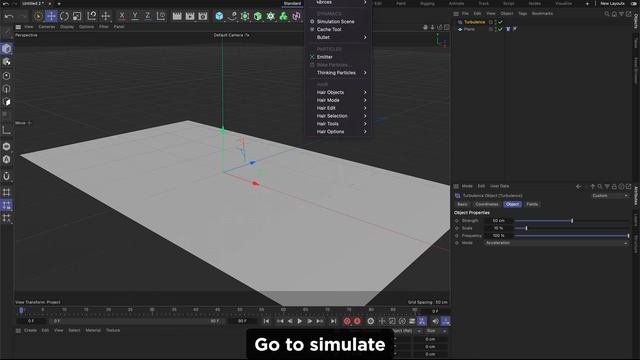Switch to the Fields attributes tab
This screenshot has width=640, height=360.
tap(532, 204)
